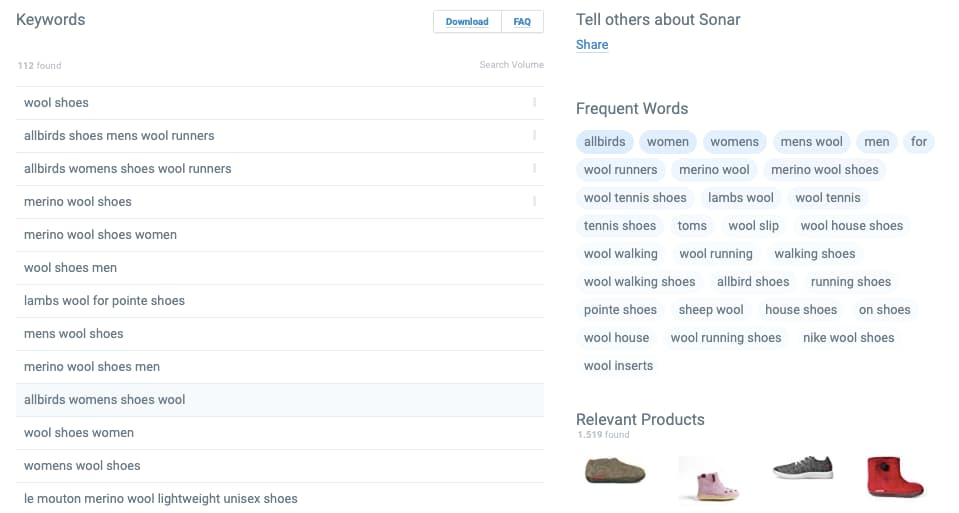Choose the 'merino wool shoes women' keyword row
959x513 pixels.
280,235
